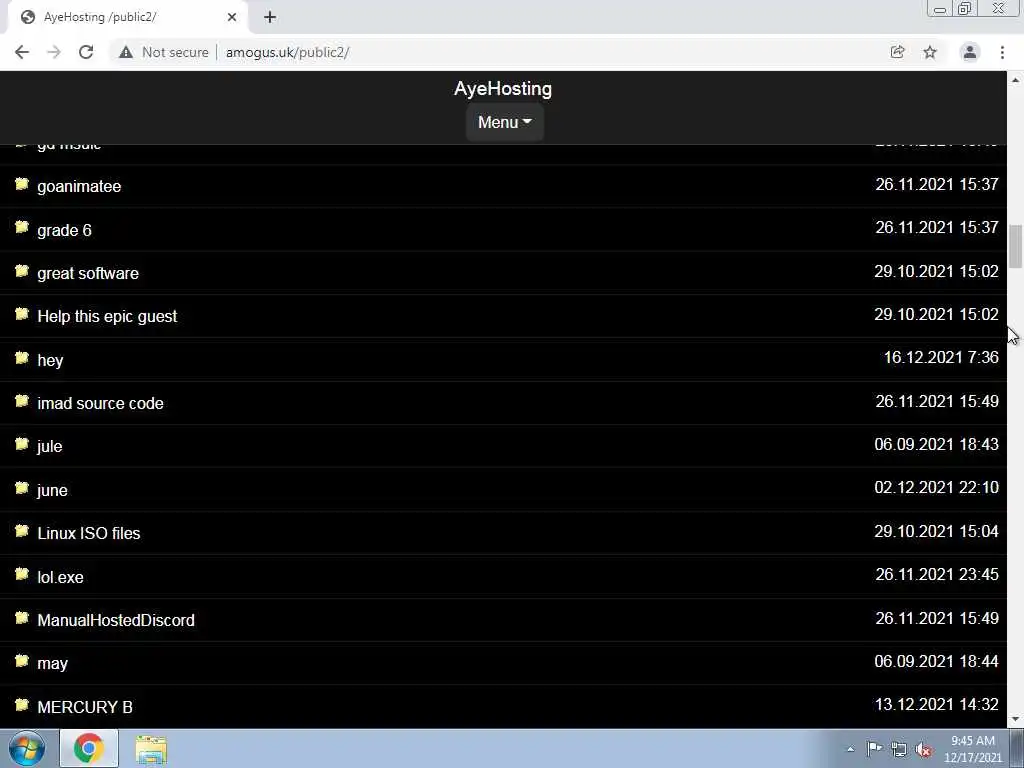The height and width of the screenshot is (768, 1024).
Task: Click the muted volume tray icon
Action: pyautogui.click(x=923, y=749)
